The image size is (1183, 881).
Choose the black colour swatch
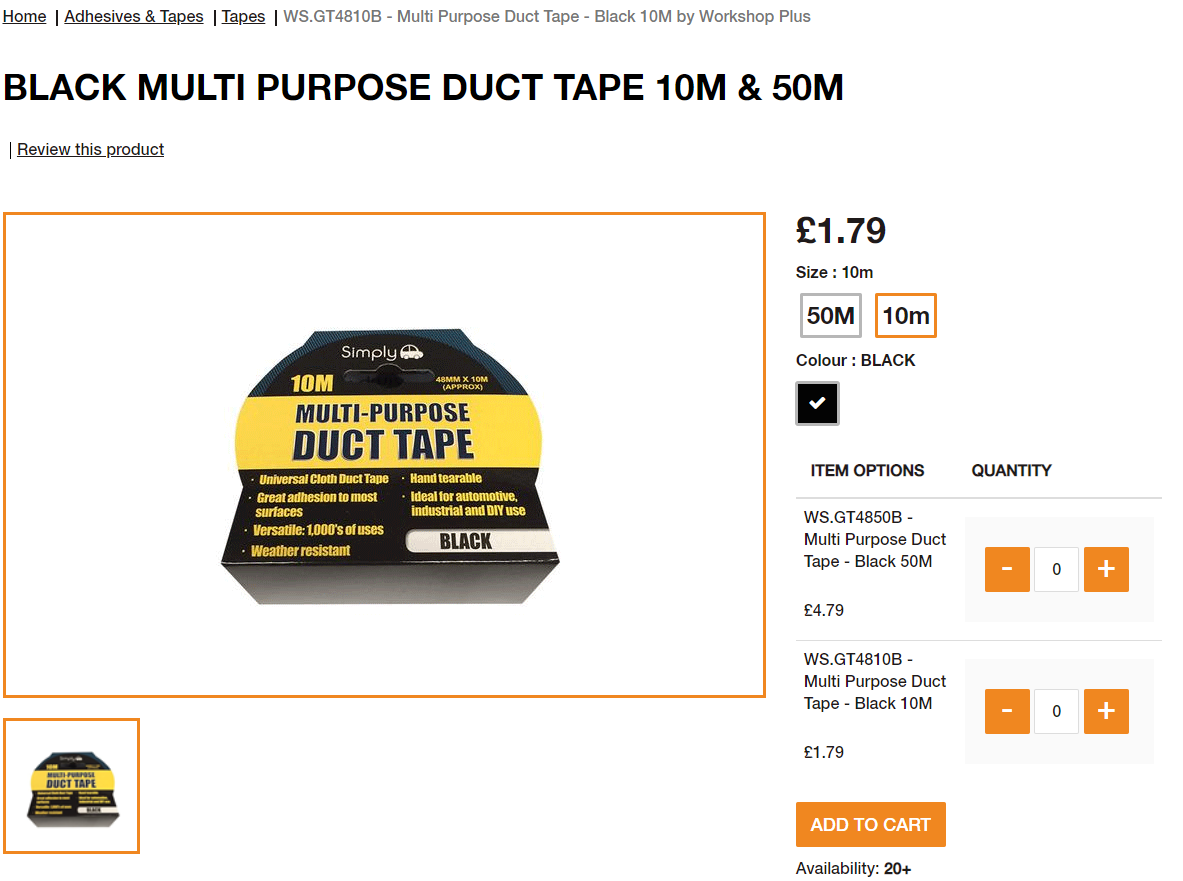coord(817,404)
